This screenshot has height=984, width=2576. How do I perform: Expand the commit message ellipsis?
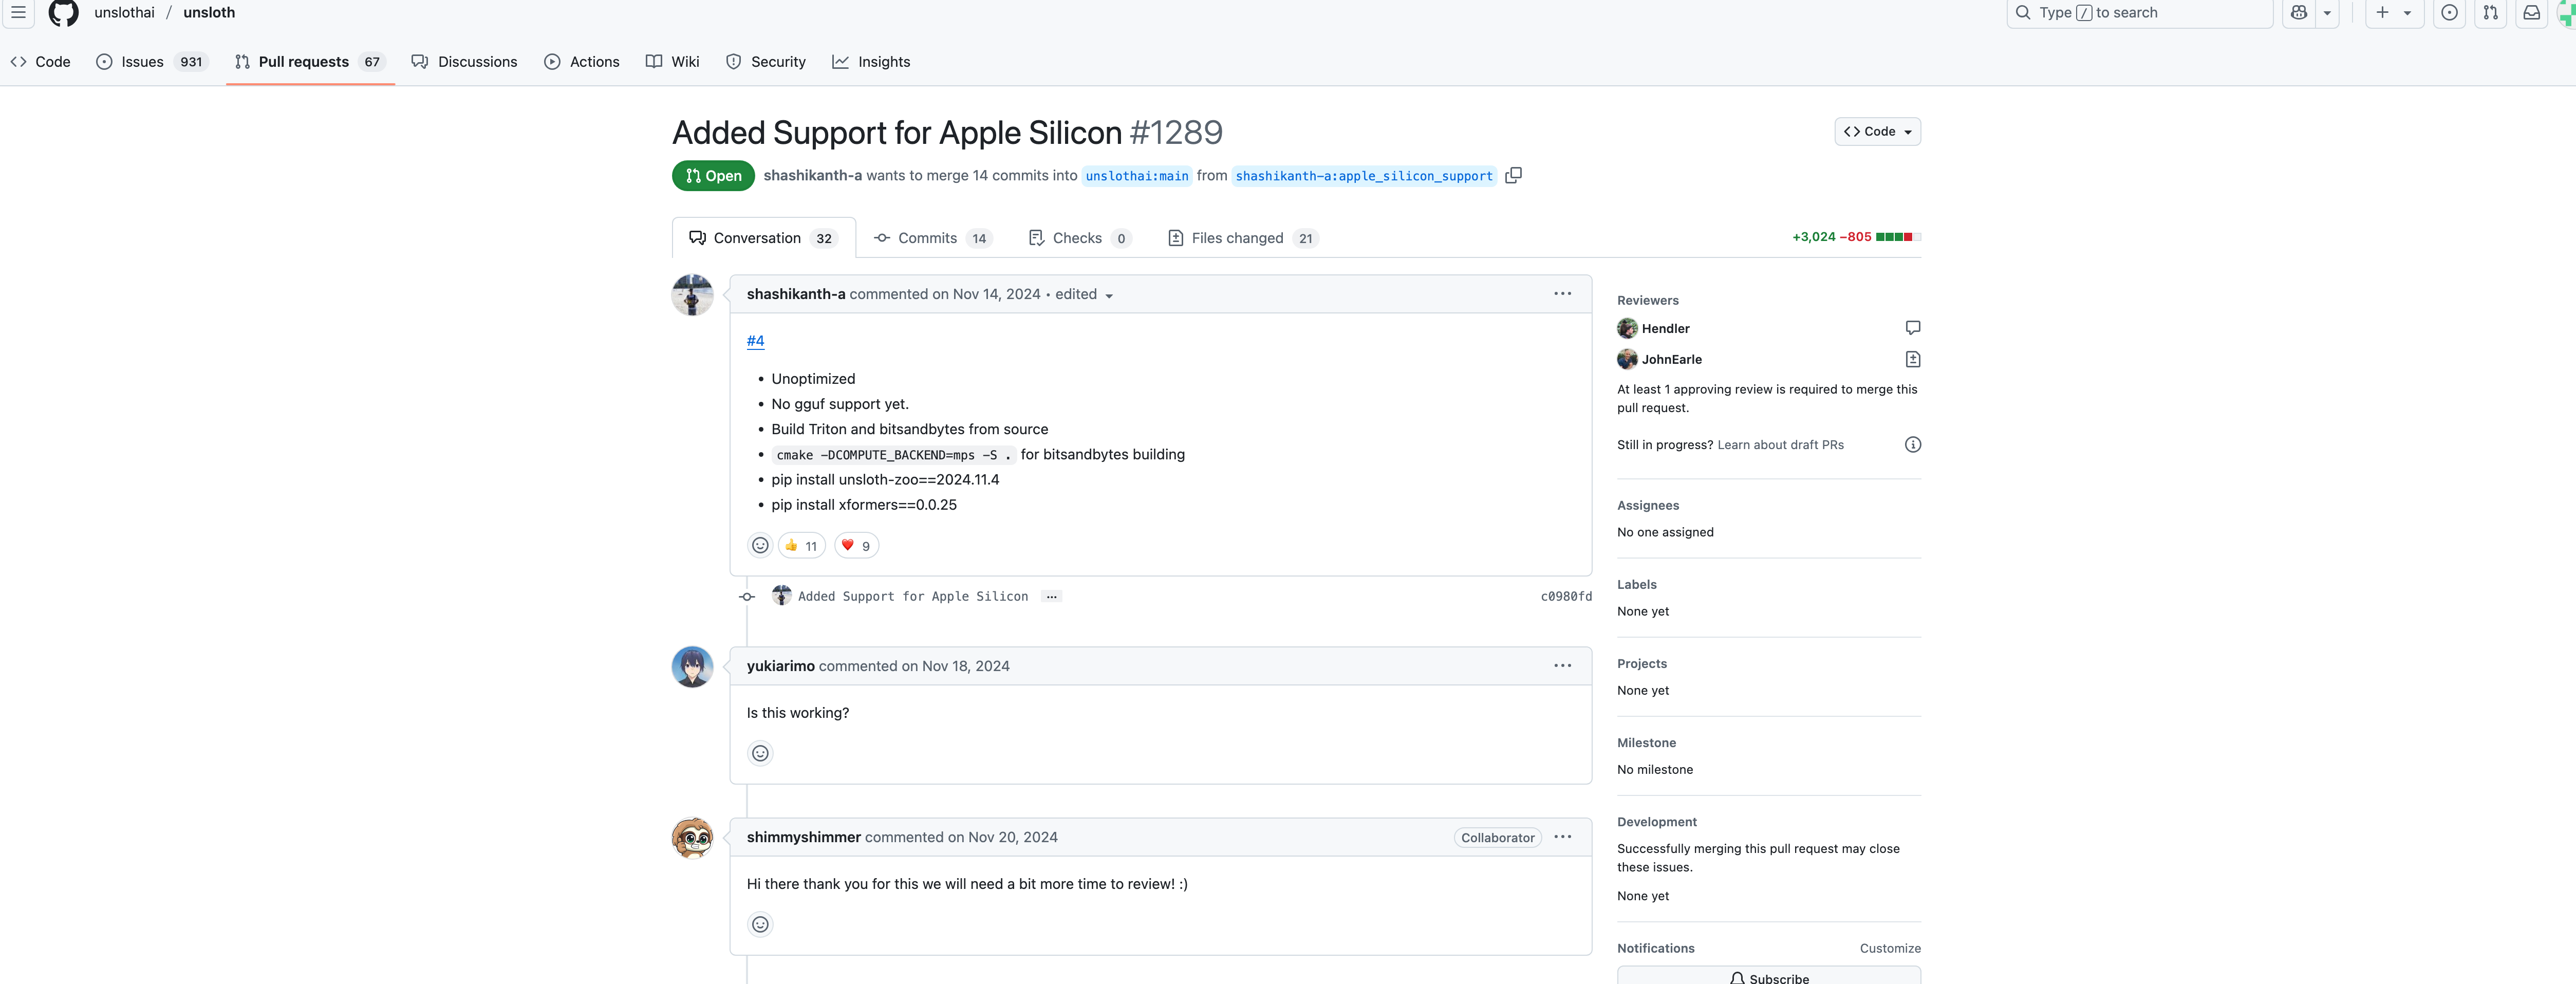(1051, 597)
